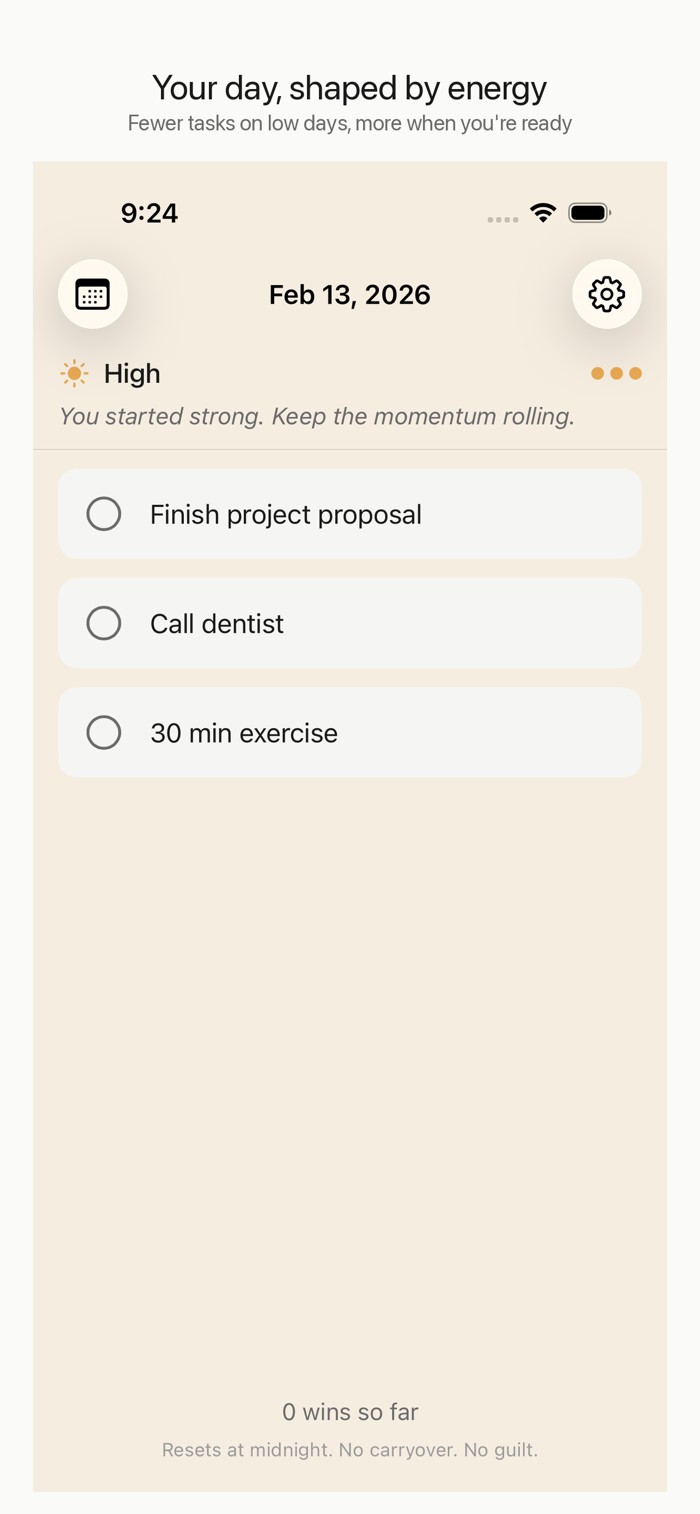Select the Call dentist task text
700x1514 pixels.
[217, 624]
